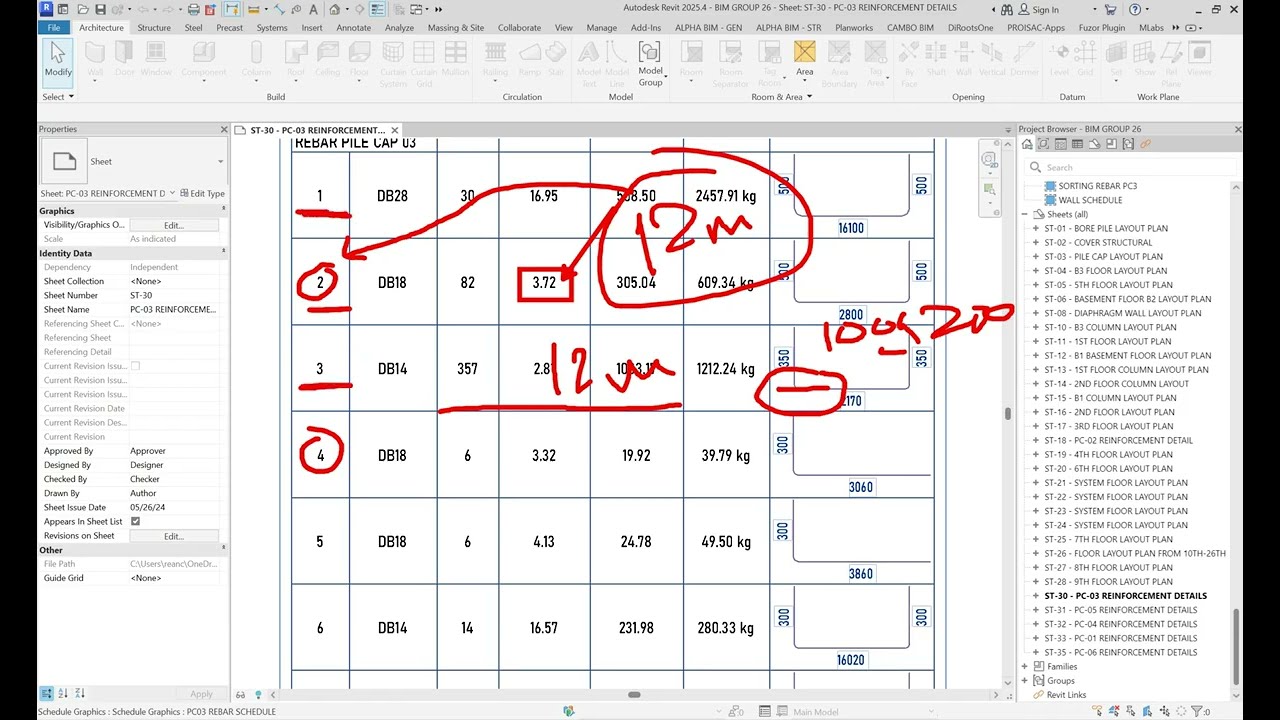Click the Filter icon in the status bar

pos(1197,711)
